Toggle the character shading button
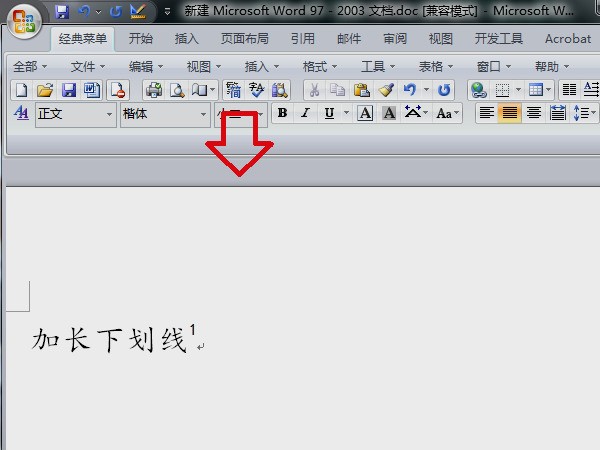The image size is (600, 450). click(388, 113)
